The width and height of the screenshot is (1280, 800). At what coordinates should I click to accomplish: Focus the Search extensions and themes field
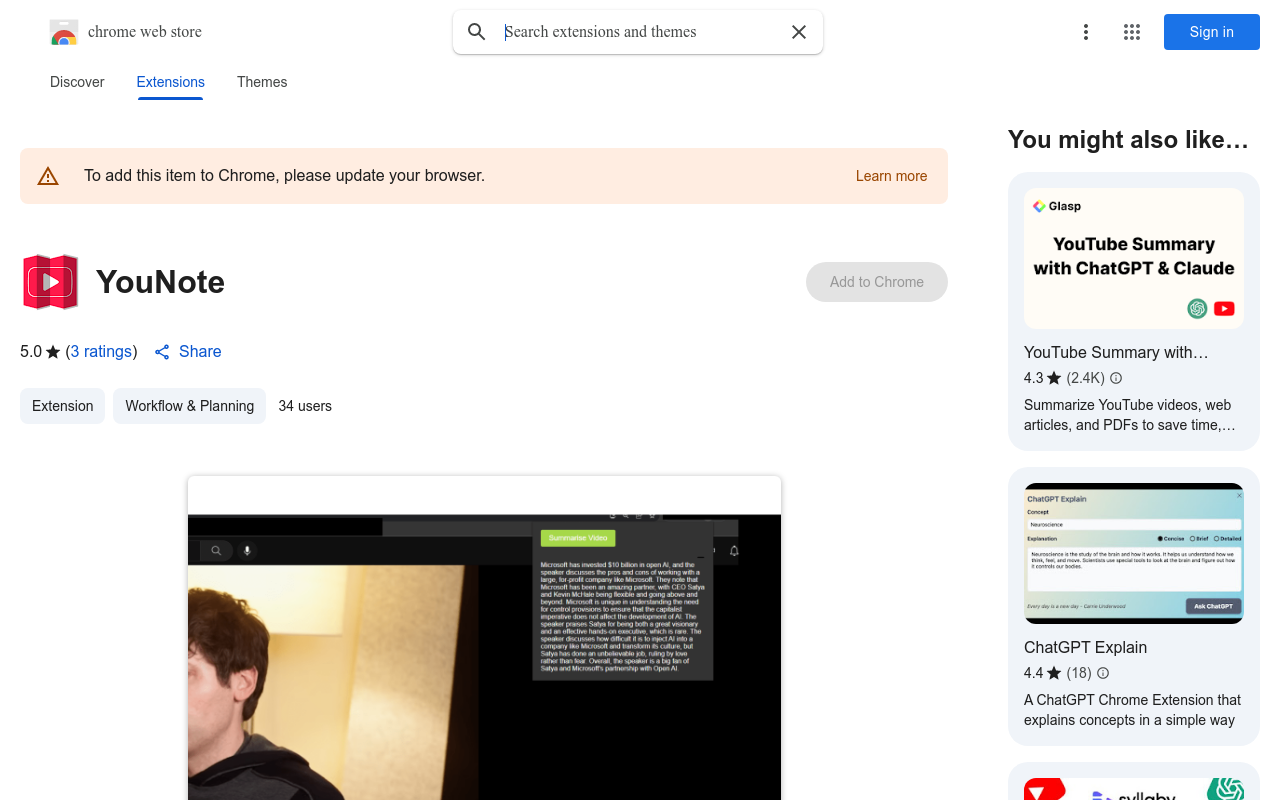coord(640,32)
